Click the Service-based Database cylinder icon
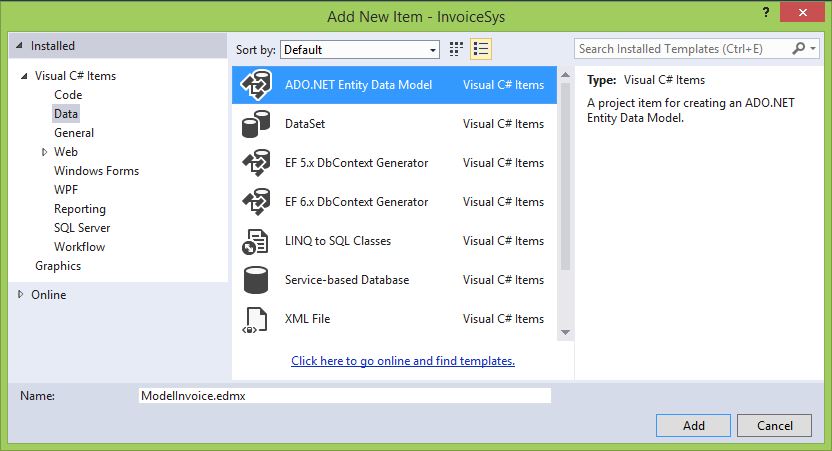The width and height of the screenshot is (832, 451). 256,280
